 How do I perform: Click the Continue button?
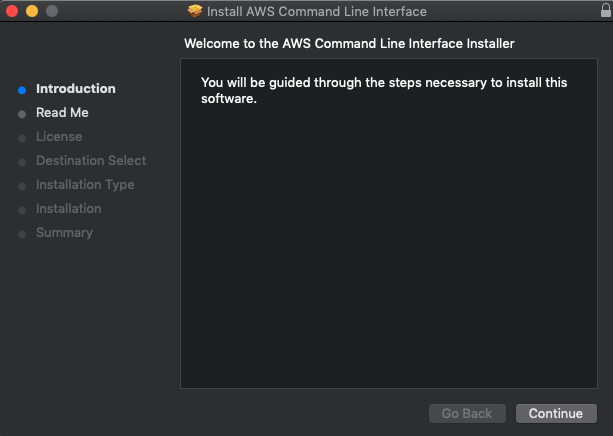pyautogui.click(x=556, y=413)
